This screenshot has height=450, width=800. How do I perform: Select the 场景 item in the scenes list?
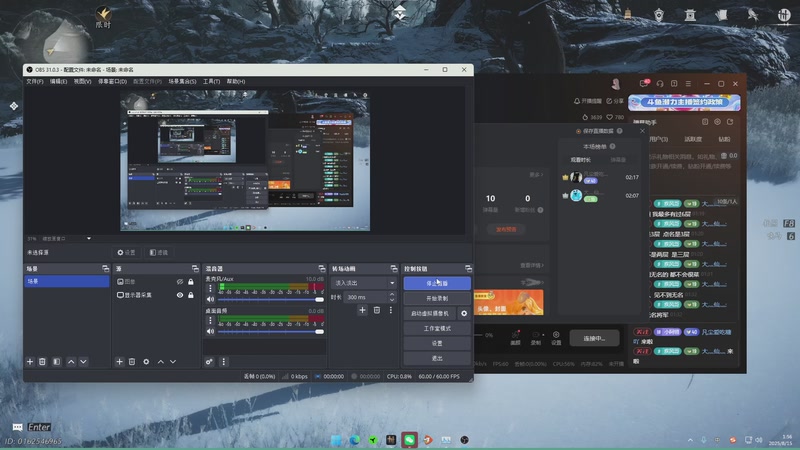pyautogui.click(x=67, y=281)
